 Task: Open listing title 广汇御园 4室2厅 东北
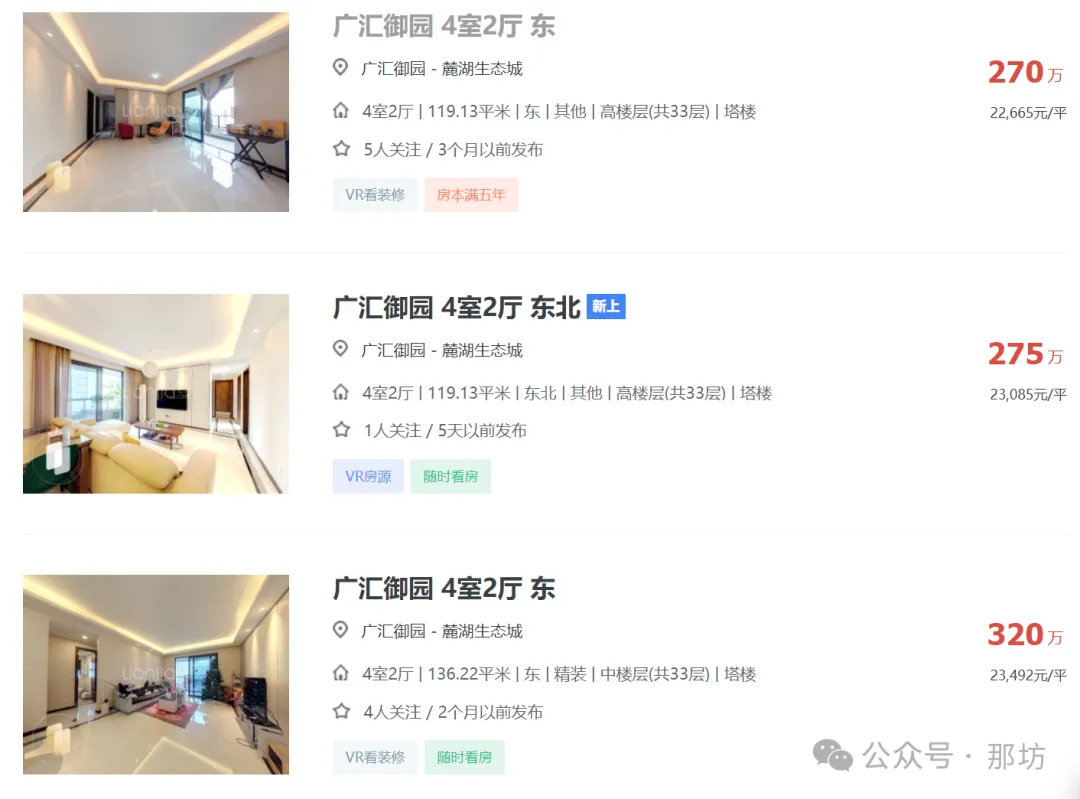point(457,307)
